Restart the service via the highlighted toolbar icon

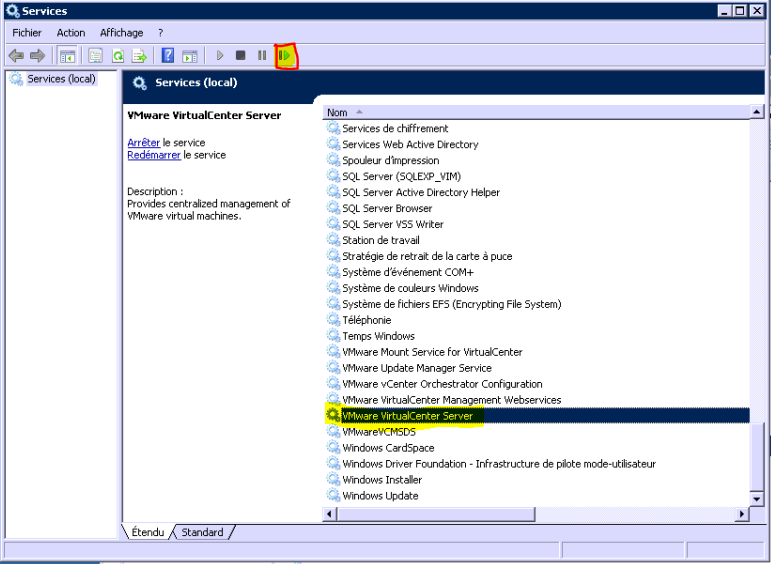[x=285, y=56]
